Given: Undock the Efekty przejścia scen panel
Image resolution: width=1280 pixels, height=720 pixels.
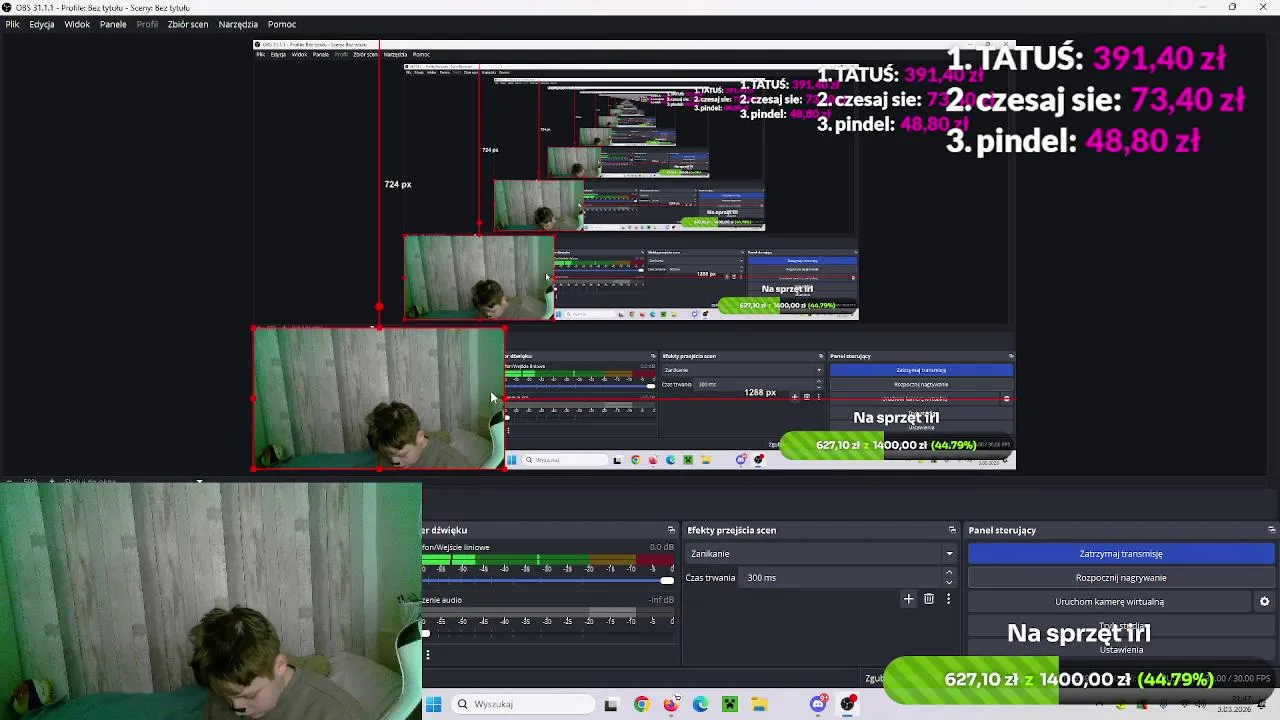Looking at the screenshot, I should [x=952, y=530].
